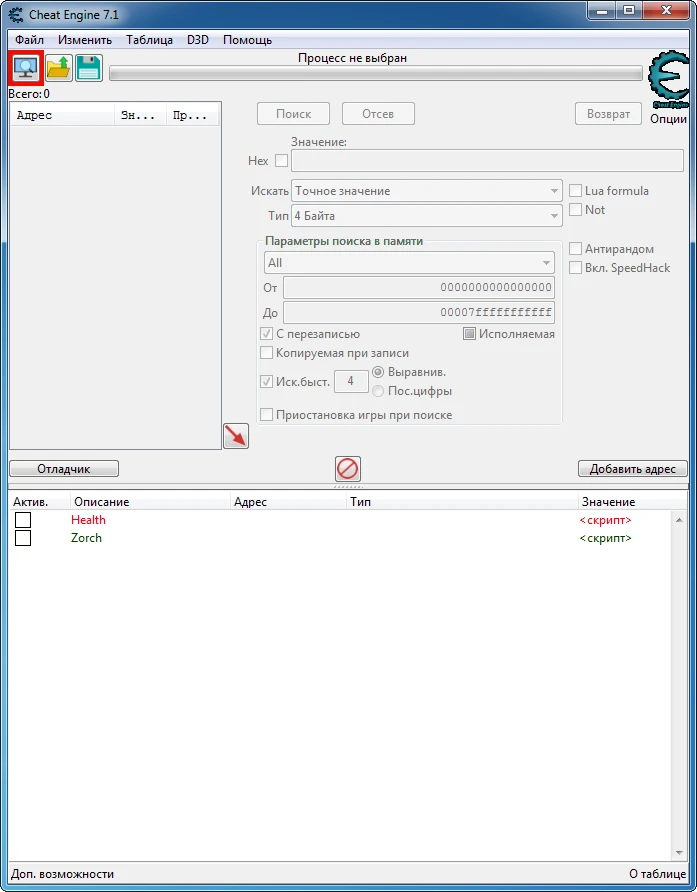Open the Помощь menu

pos(248,40)
